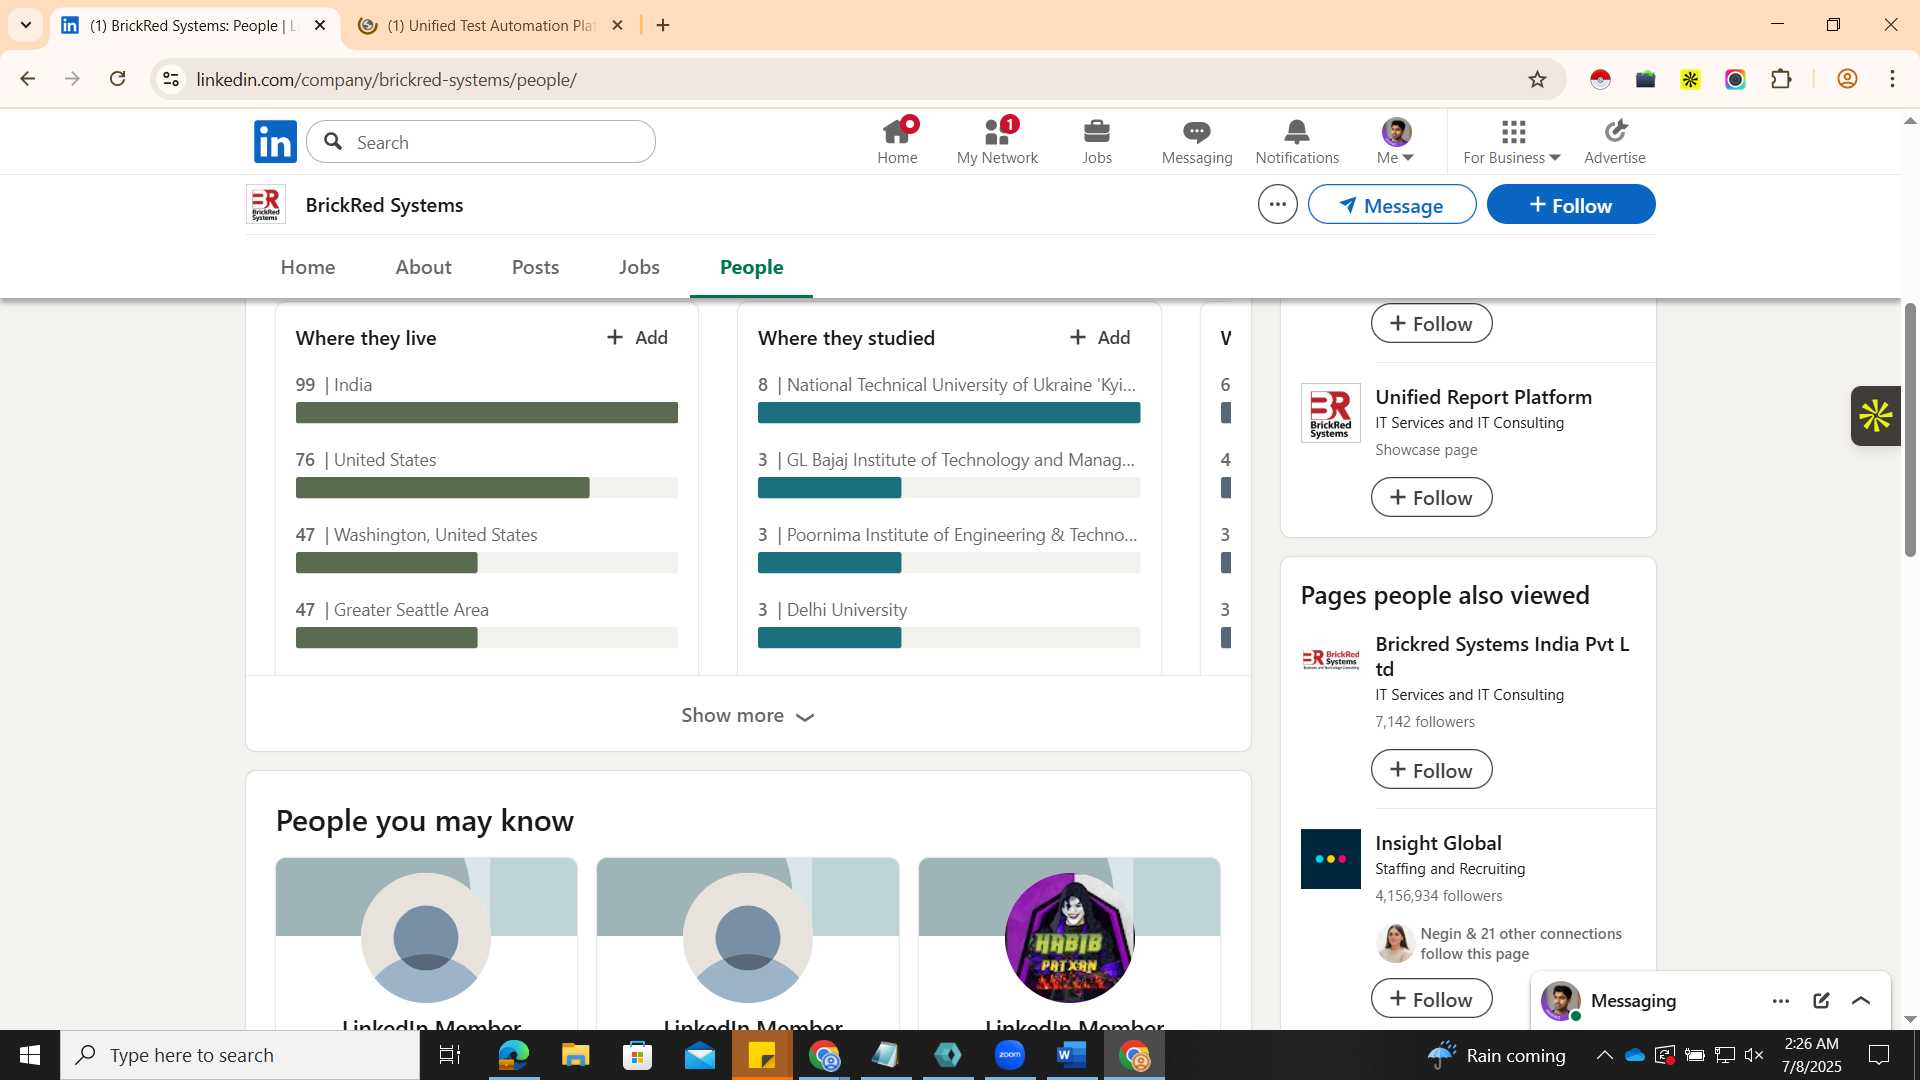Click browser back arrow
The height and width of the screenshot is (1080, 1920).
[27, 79]
